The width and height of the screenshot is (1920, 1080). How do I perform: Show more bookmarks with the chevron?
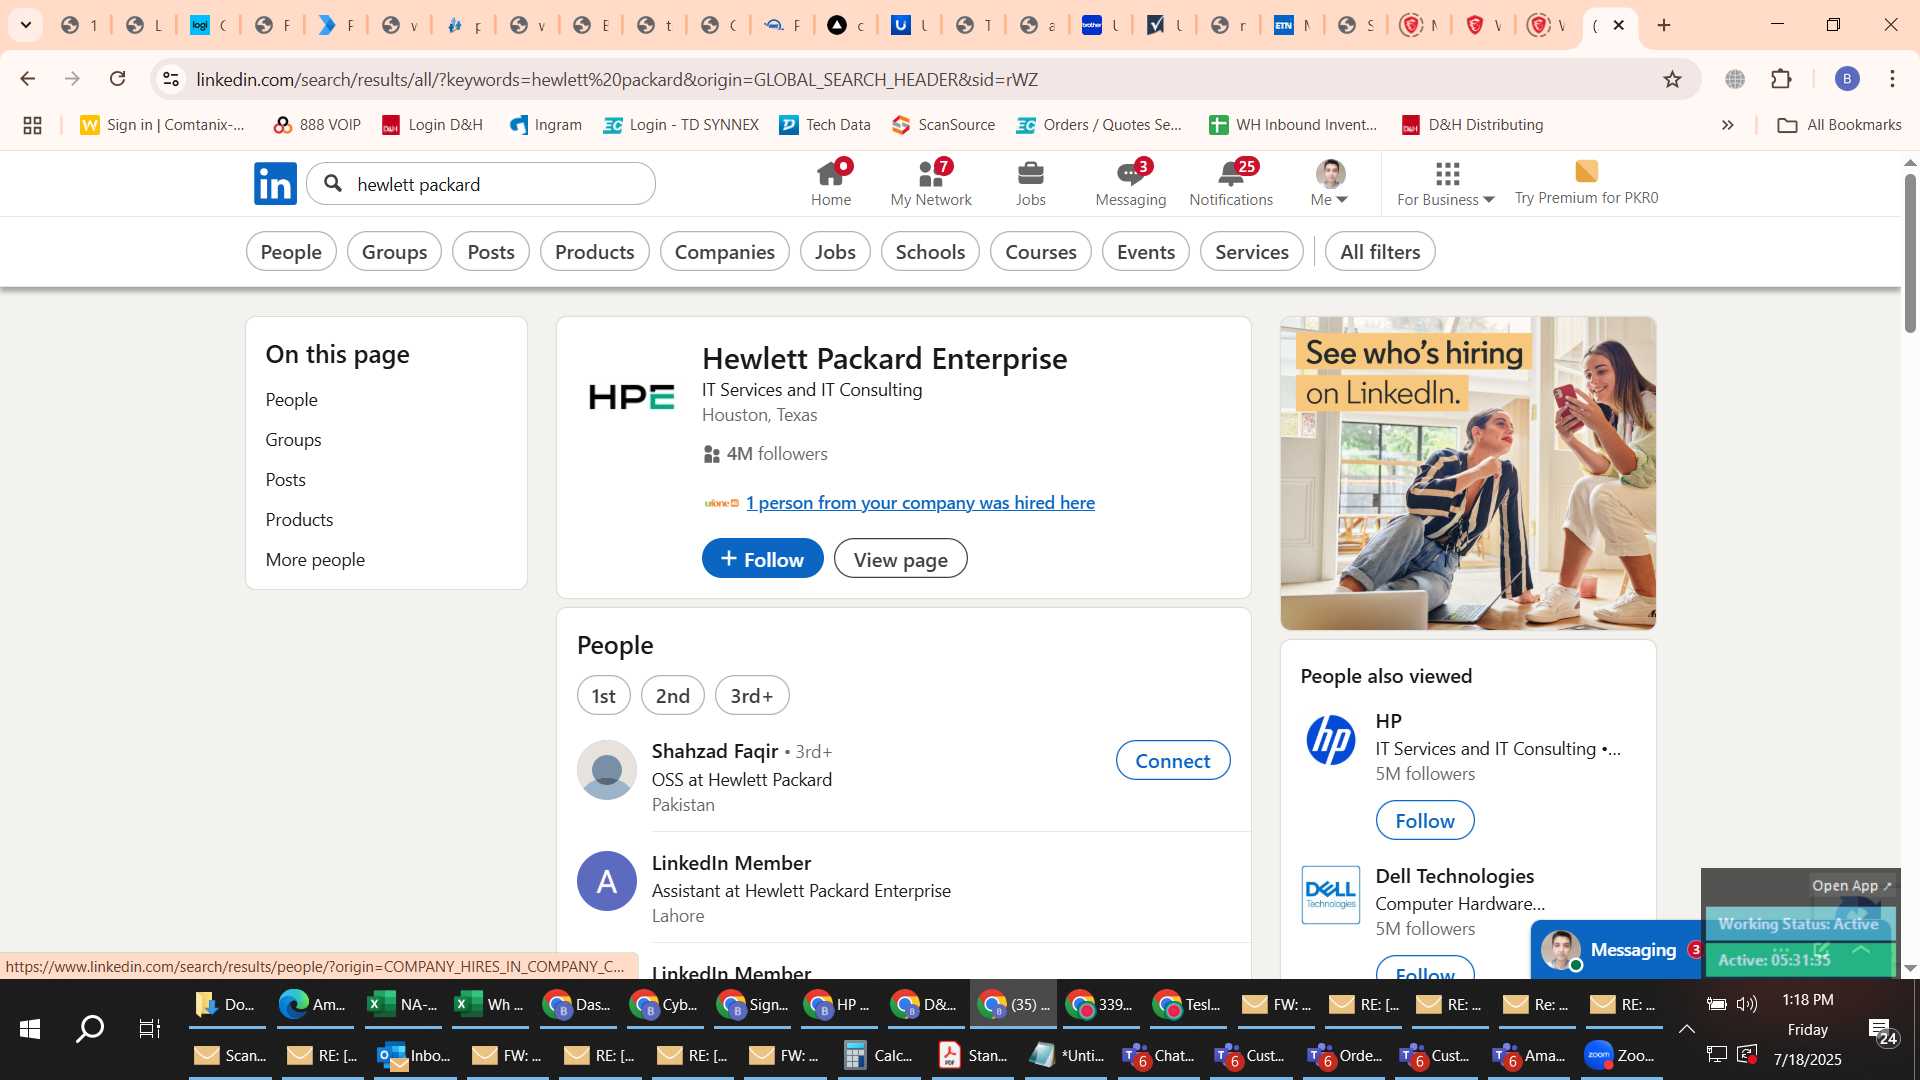(x=1727, y=125)
